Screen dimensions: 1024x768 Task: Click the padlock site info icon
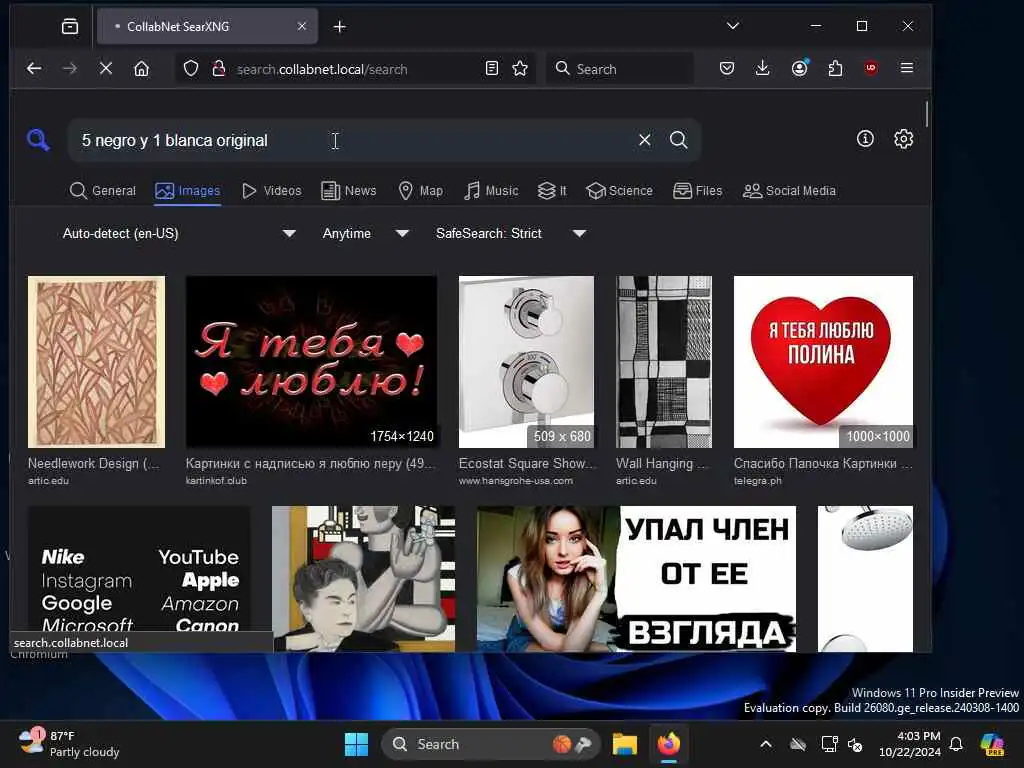click(x=219, y=69)
